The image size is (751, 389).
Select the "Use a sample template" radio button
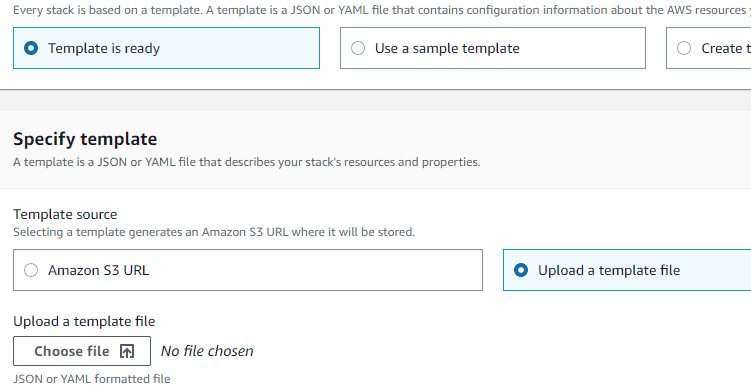[x=358, y=48]
